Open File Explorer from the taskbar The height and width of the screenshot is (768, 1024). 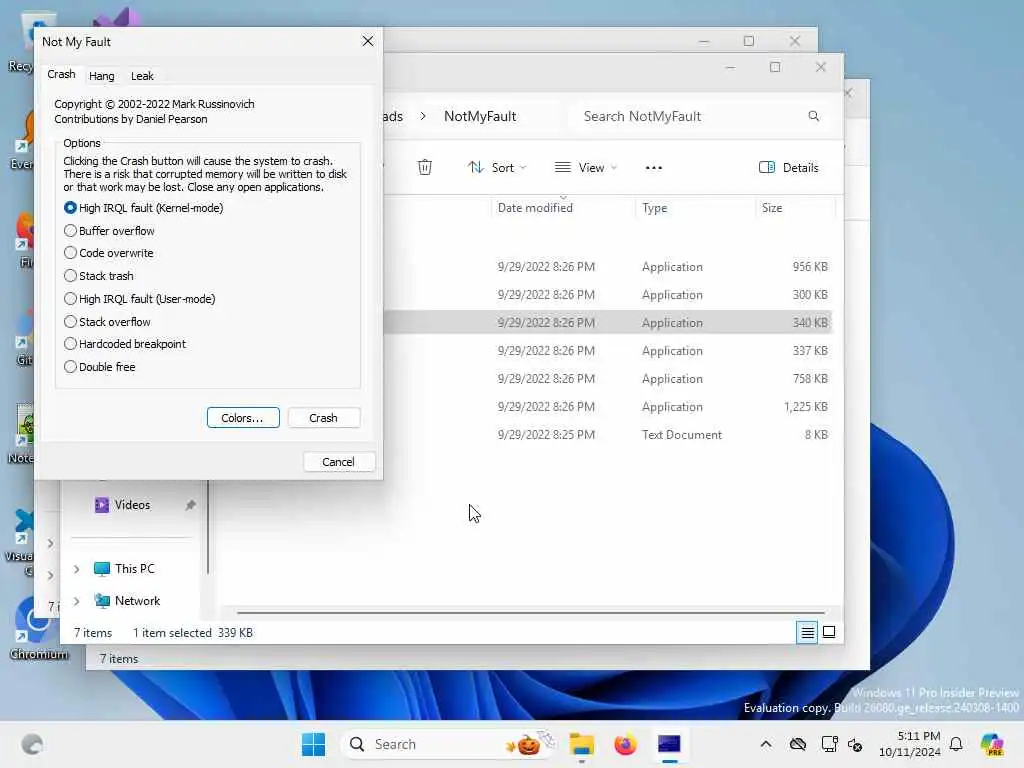[581, 744]
